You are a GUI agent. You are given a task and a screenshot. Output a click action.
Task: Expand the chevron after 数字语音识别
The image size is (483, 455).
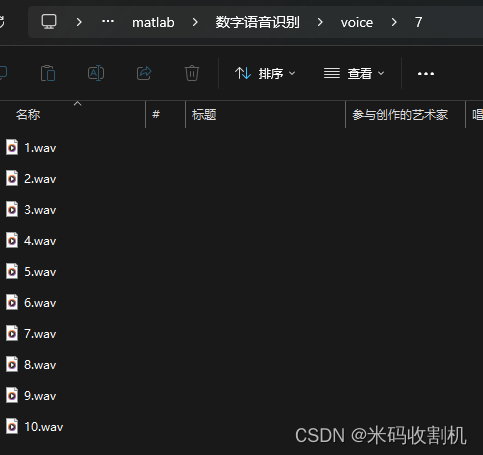tap(320, 22)
